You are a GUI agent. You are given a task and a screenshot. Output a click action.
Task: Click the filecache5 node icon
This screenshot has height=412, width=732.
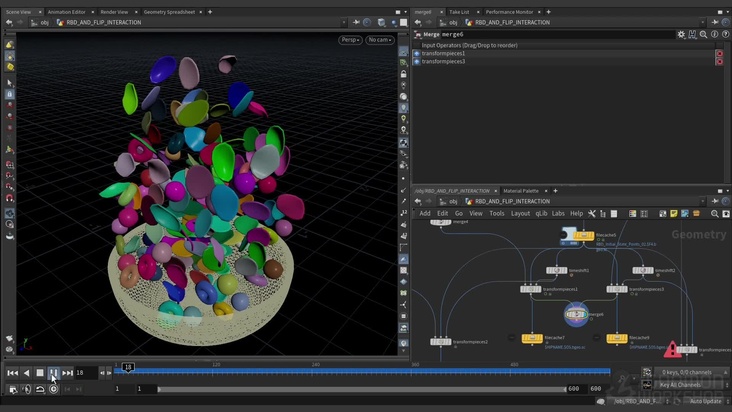tap(583, 236)
